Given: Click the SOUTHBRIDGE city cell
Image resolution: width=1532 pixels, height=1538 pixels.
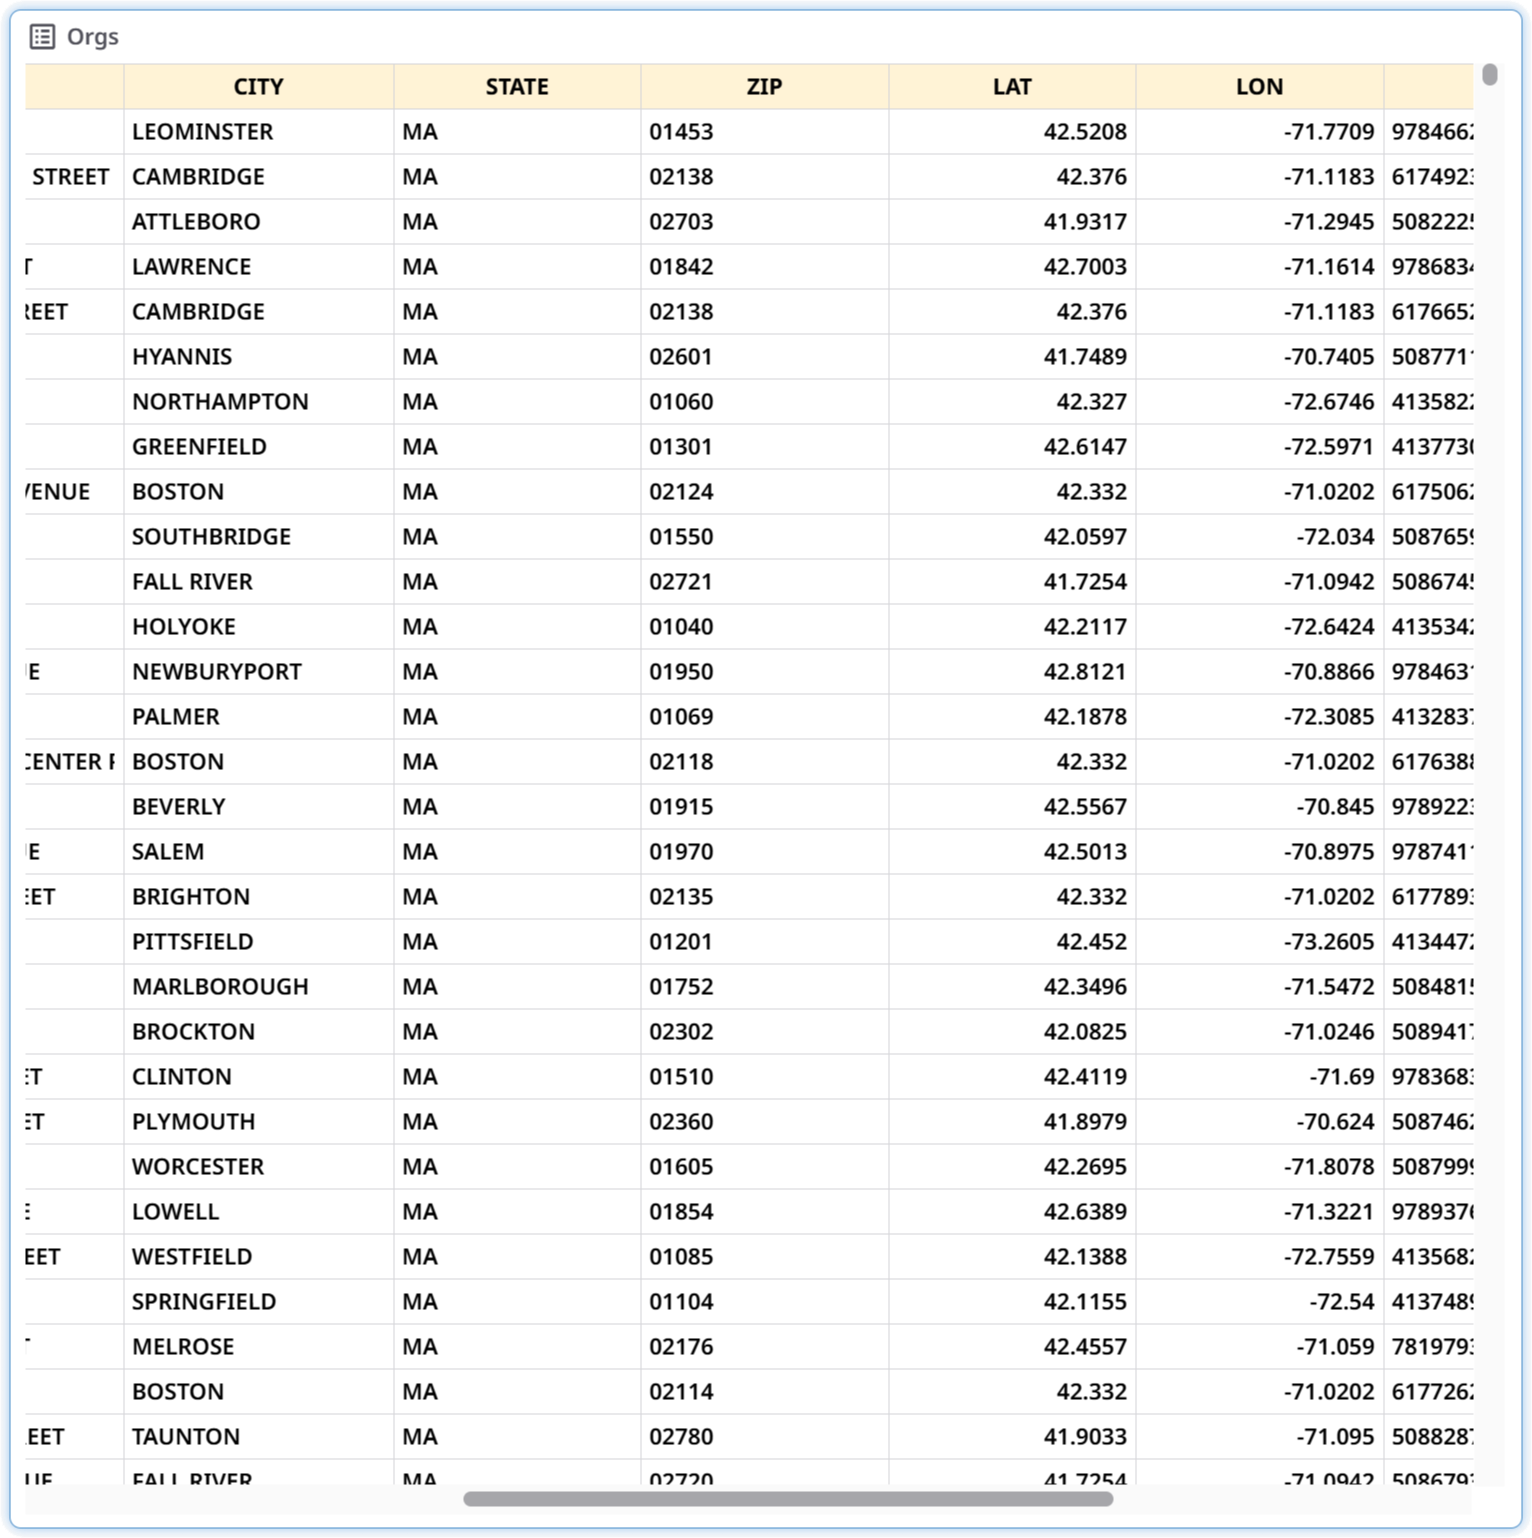Looking at the screenshot, I should [259, 537].
